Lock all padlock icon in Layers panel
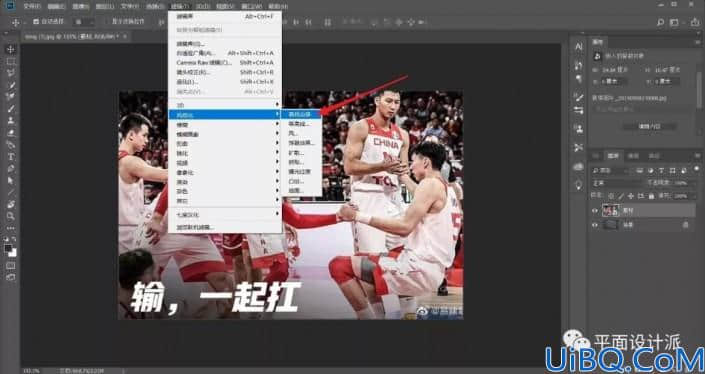Viewport: 705px width, 374px height. 651,196
